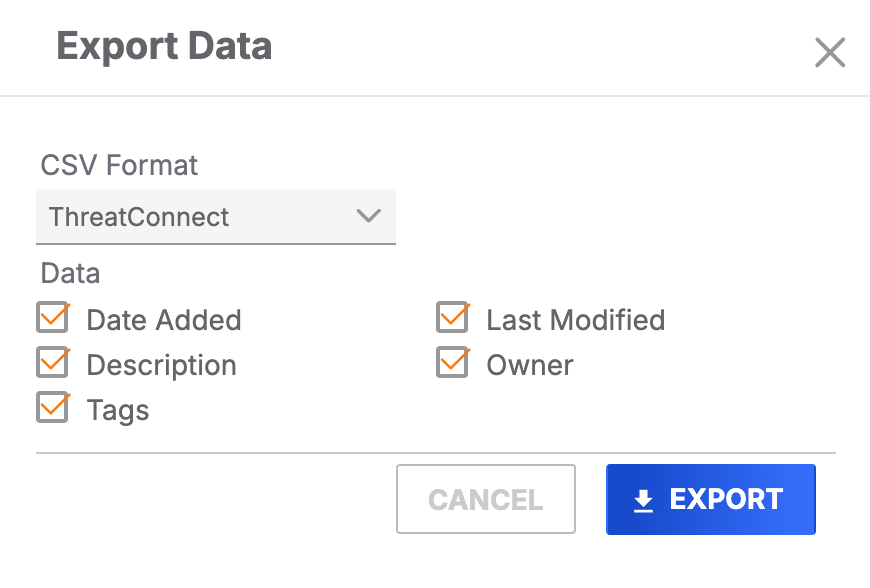
Task: Click the Last Modified label text
Action: (575, 320)
